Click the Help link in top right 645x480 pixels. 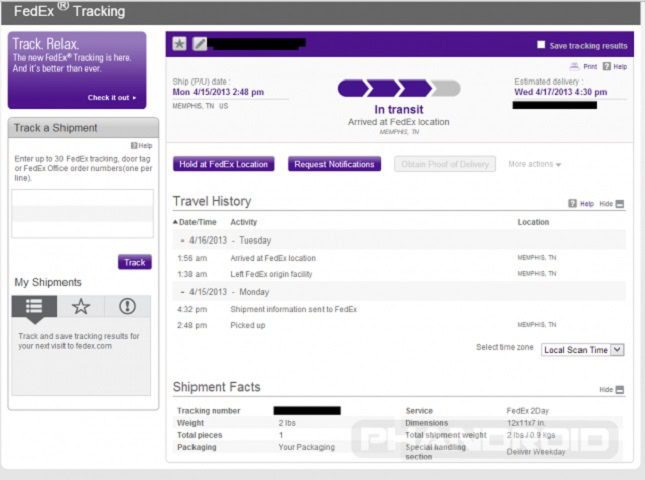tap(620, 66)
